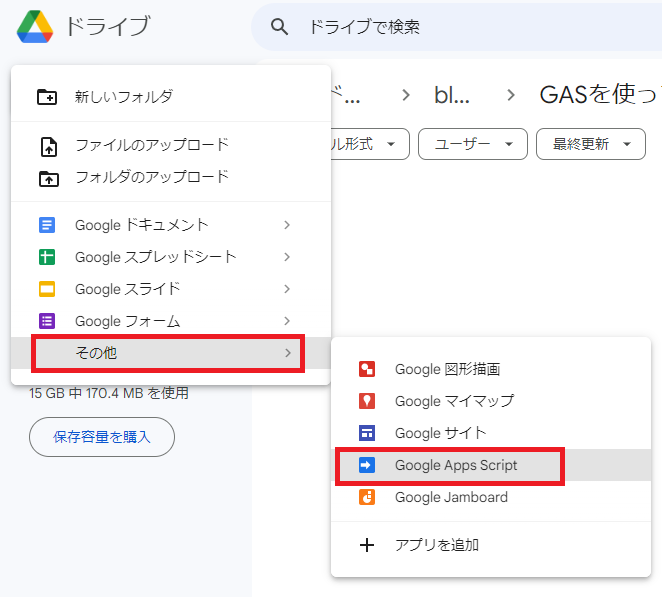The height and width of the screenshot is (597, 662).
Task: Click the Google Sites icon
Action: point(366,433)
